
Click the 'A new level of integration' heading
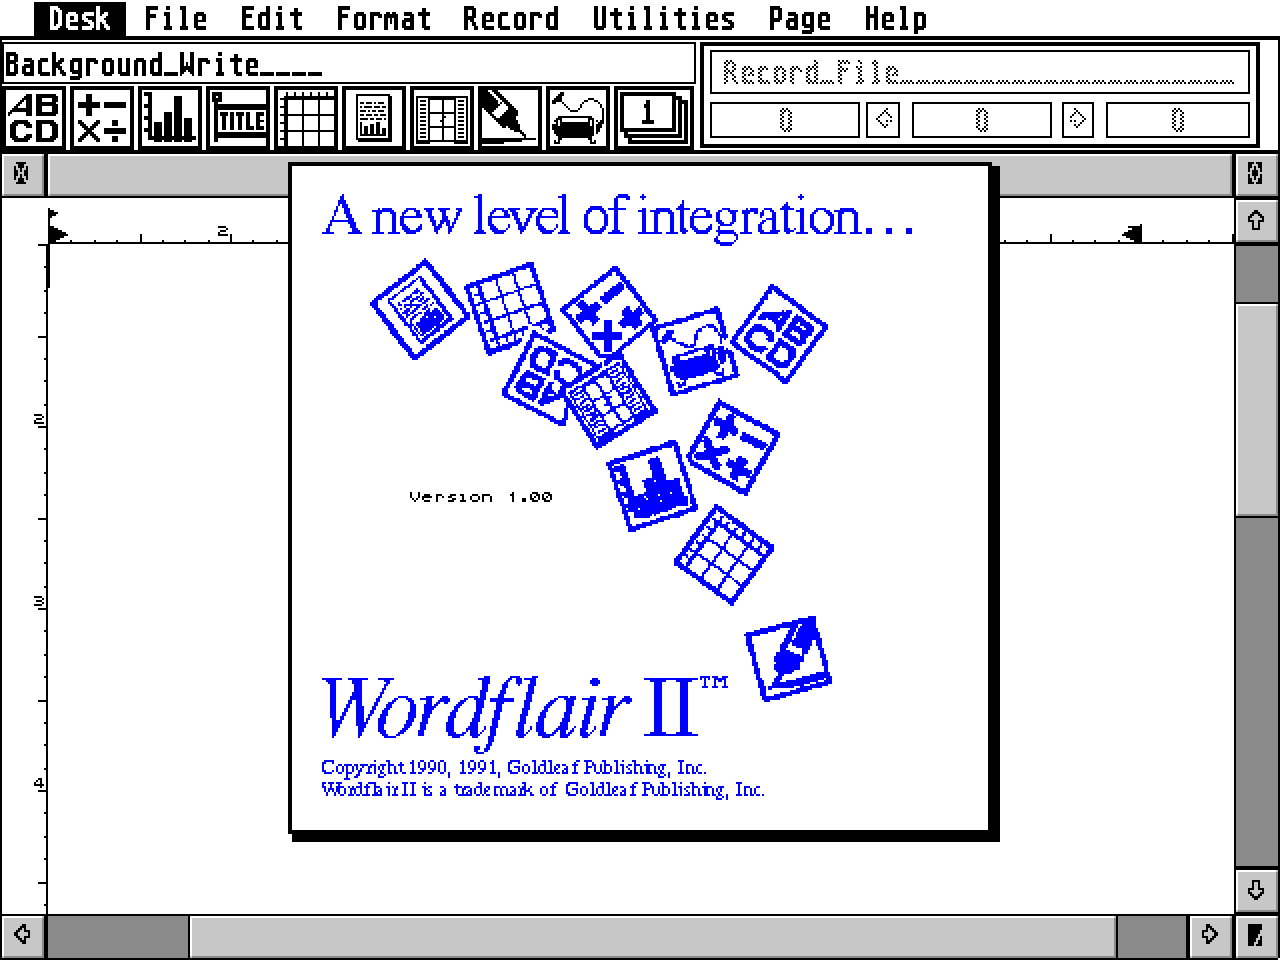point(618,216)
